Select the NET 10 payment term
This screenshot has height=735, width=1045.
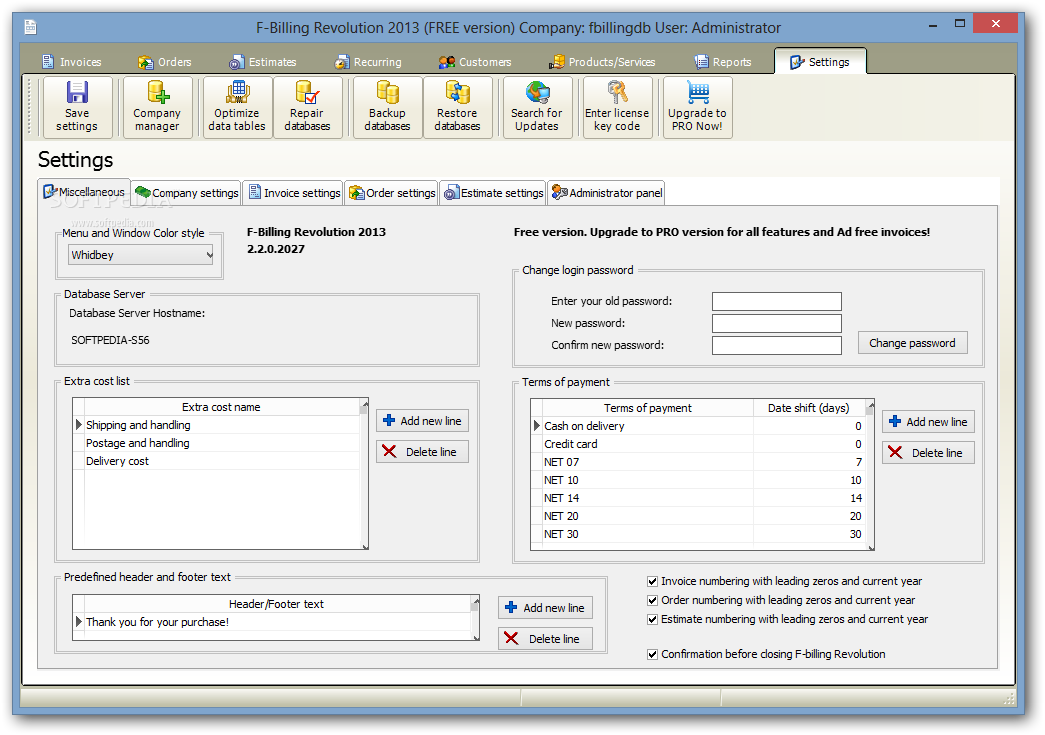[698, 480]
